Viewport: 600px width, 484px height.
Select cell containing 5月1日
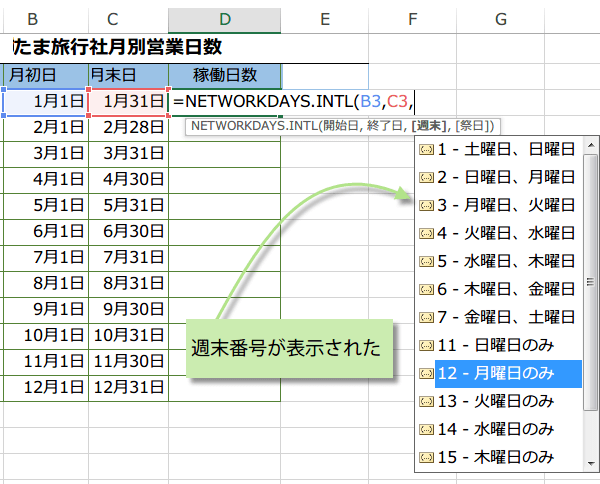(46, 205)
